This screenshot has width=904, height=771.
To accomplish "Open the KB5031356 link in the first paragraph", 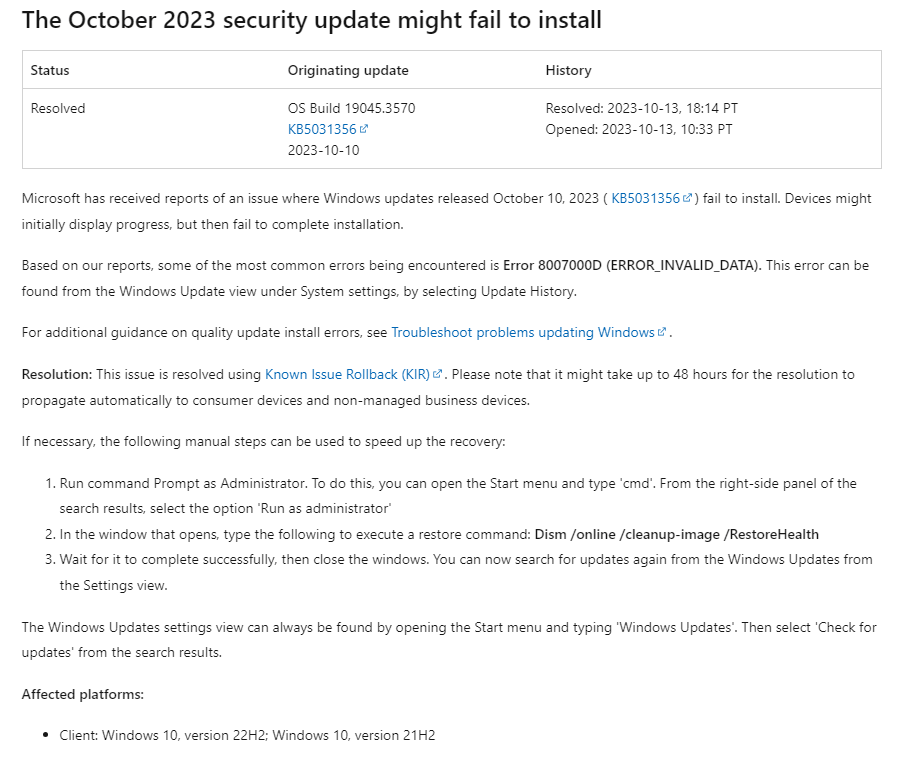I will click(645, 199).
